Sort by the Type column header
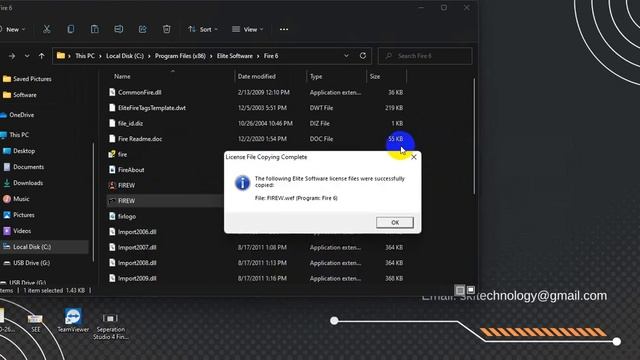The height and width of the screenshot is (360, 640). pyautogui.click(x=316, y=76)
